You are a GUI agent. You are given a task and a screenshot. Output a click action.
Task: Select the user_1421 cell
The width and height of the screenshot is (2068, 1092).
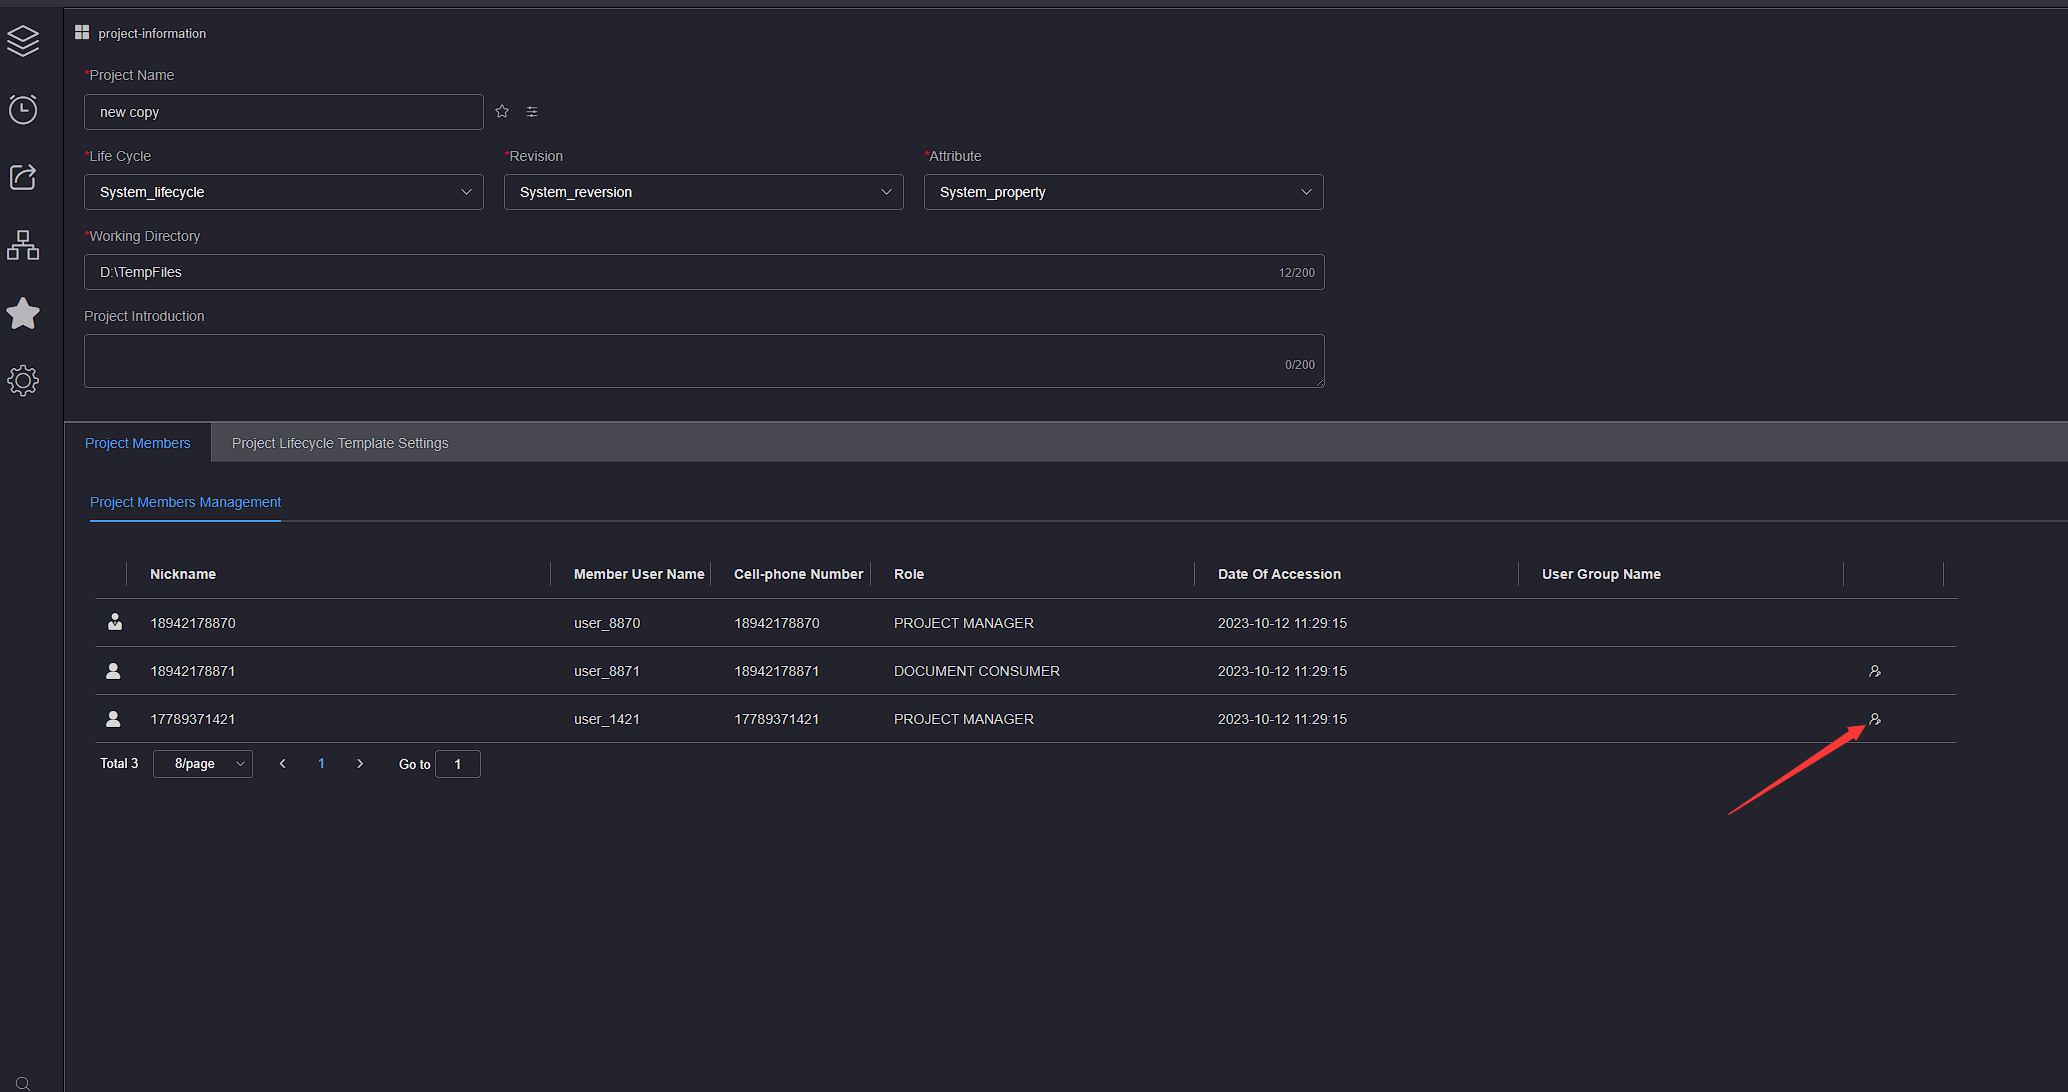(x=607, y=719)
